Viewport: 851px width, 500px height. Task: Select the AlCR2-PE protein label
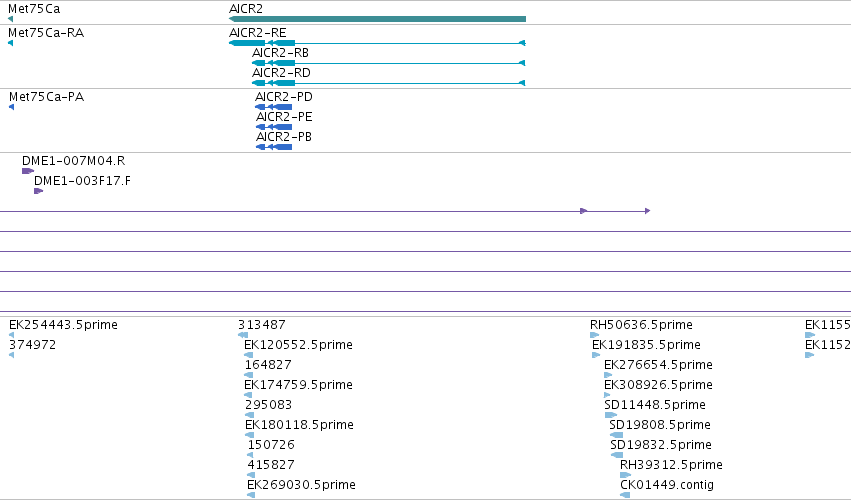tap(284, 117)
